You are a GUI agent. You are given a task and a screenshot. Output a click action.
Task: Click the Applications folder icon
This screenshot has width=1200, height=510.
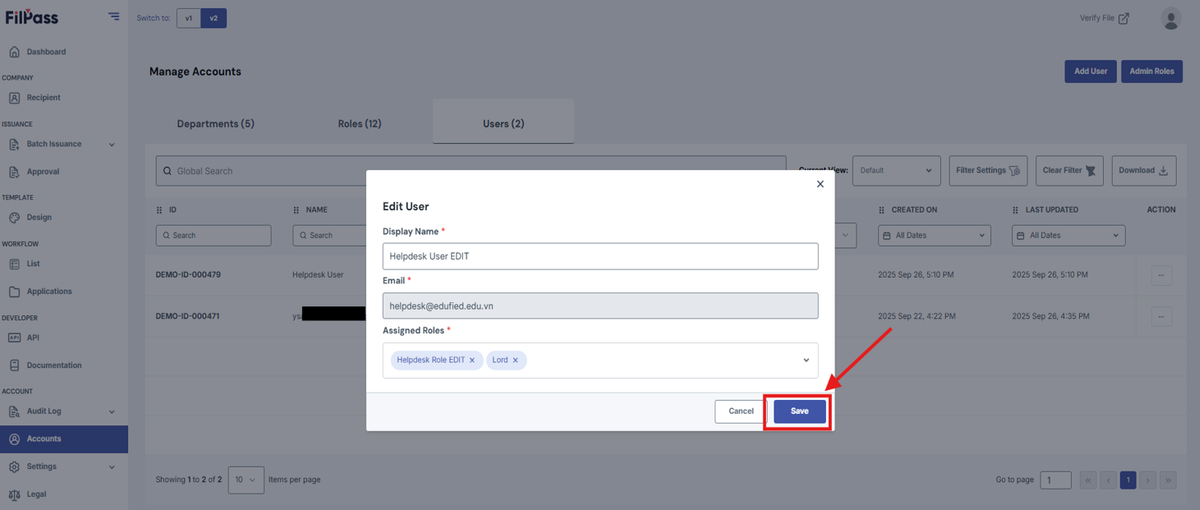15,292
